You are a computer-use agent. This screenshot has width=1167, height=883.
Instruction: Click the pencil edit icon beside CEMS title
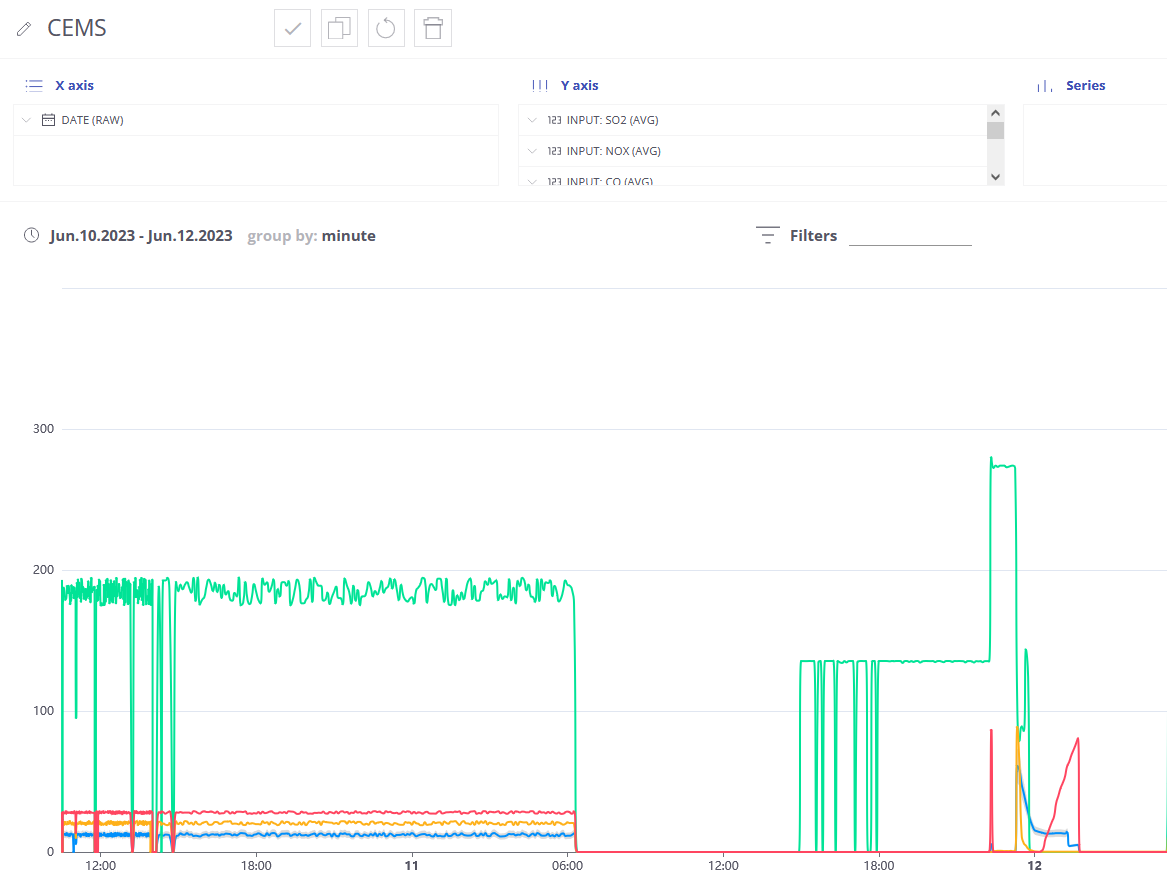(x=22, y=28)
